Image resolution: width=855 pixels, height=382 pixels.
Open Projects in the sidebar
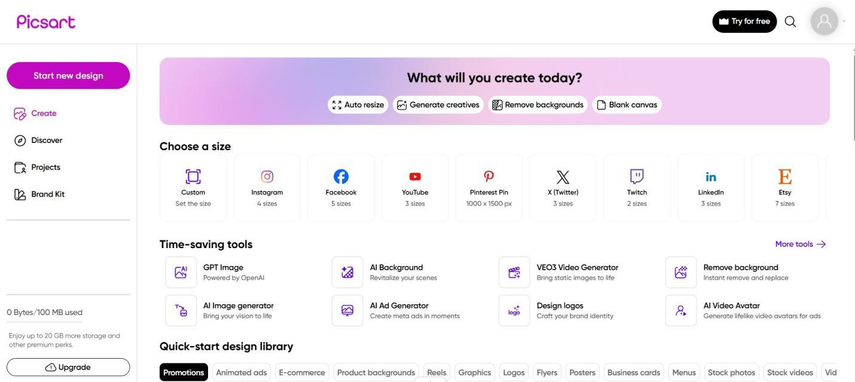coord(37,167)
